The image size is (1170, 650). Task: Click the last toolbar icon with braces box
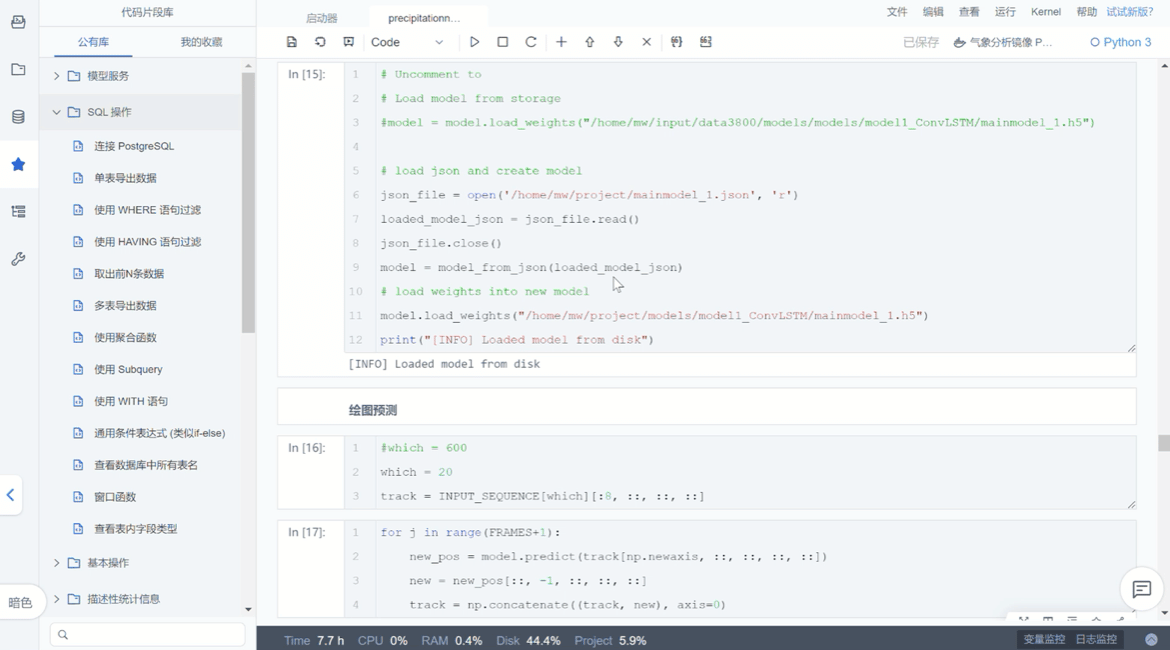coord(705,43)
